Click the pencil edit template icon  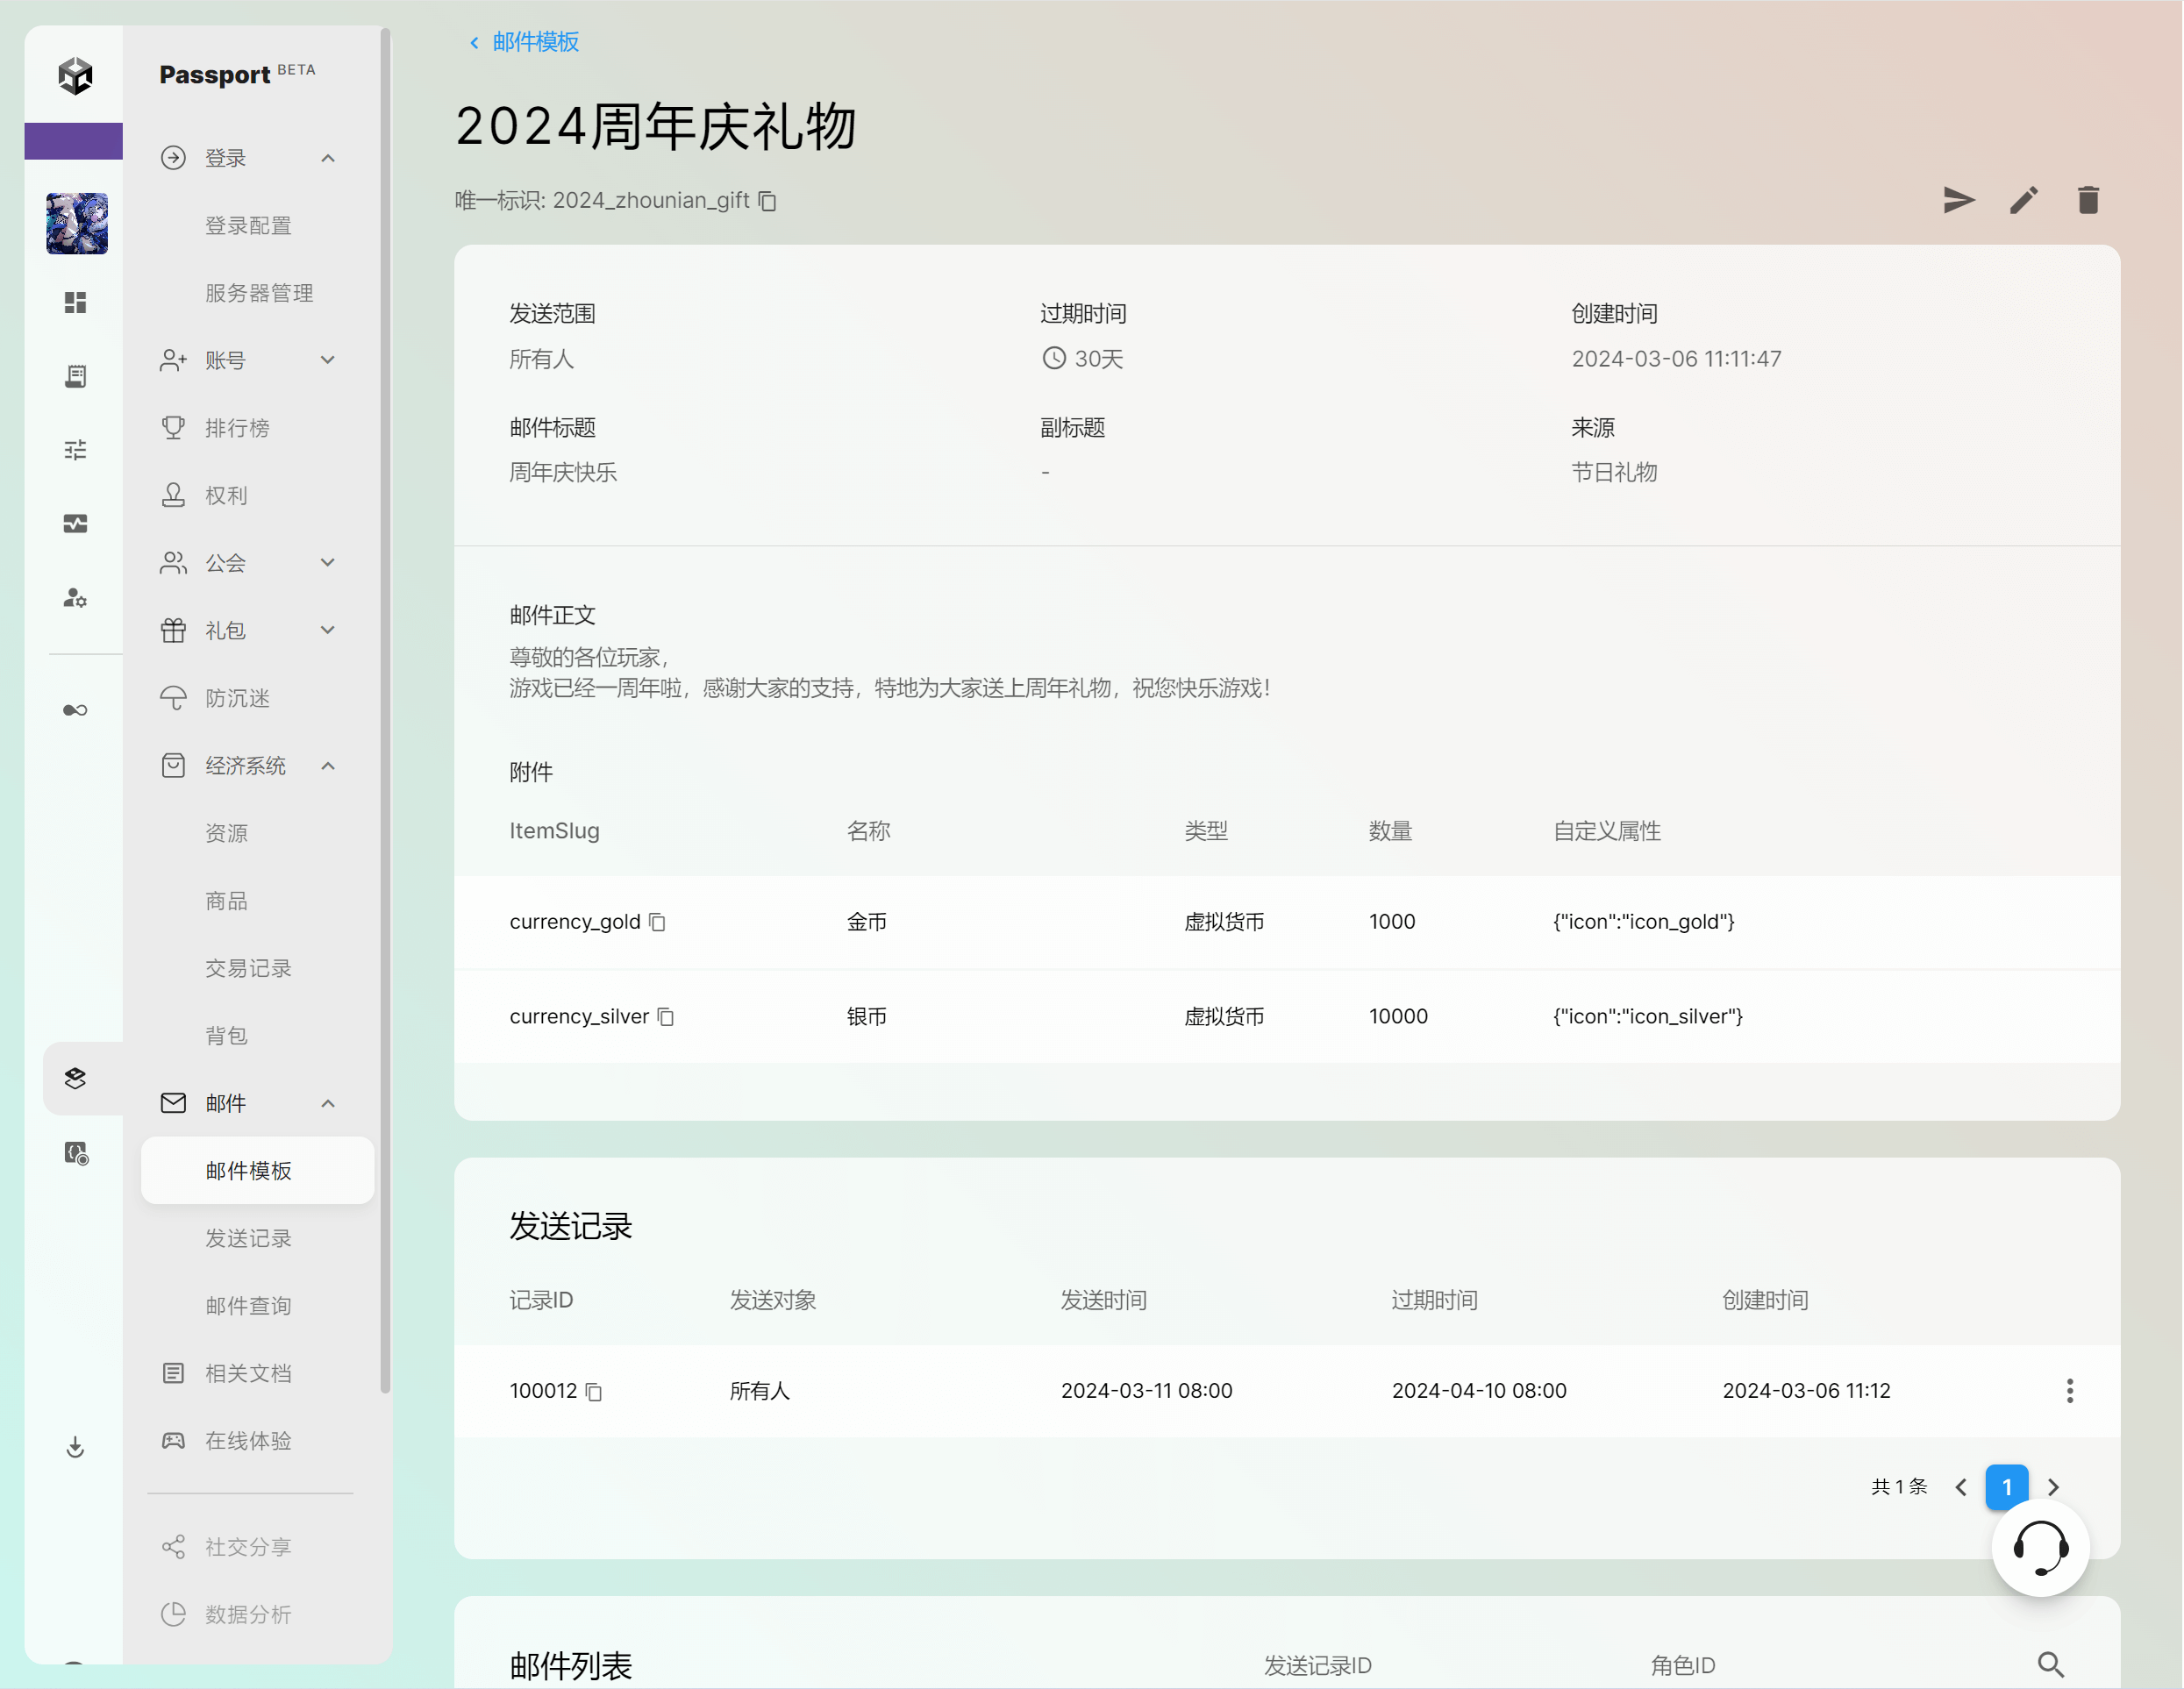2023,200
